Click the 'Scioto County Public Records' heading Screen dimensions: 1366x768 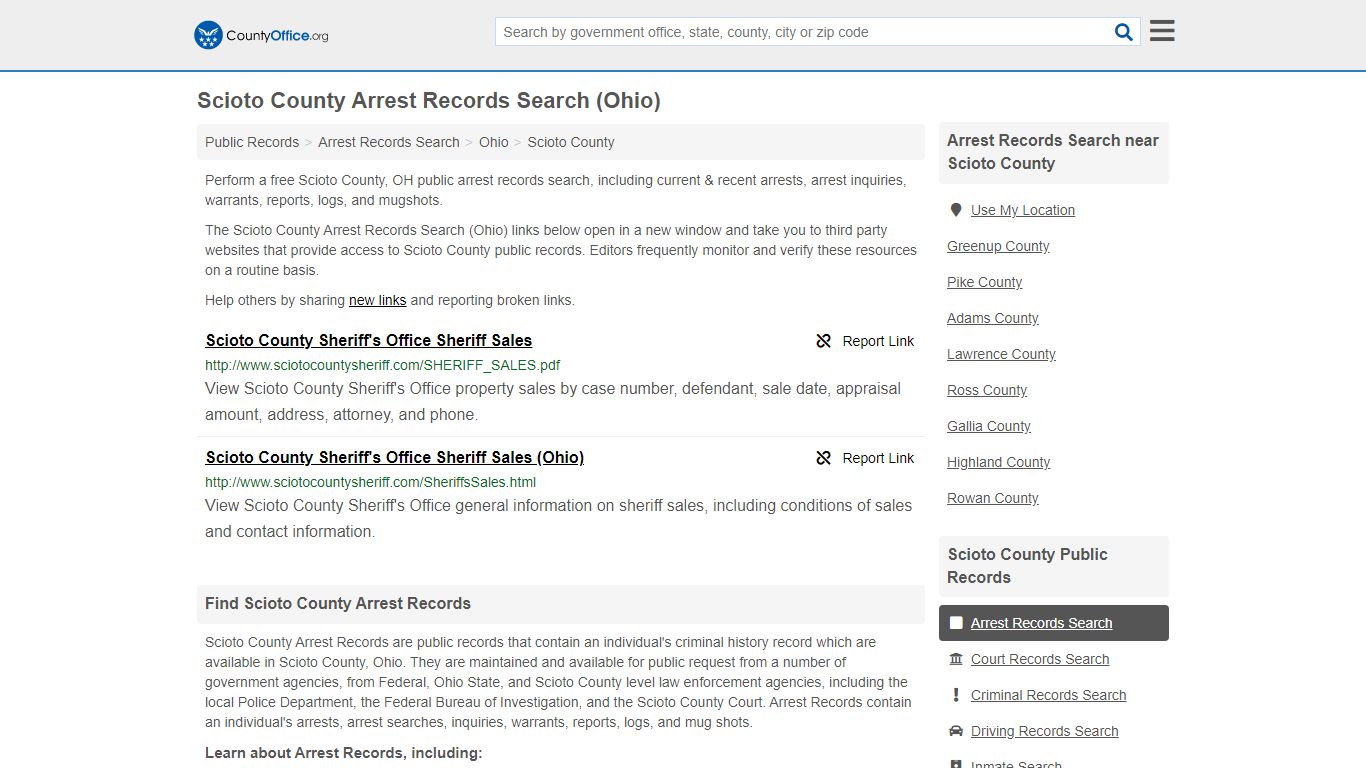(x=1027, y=566)
